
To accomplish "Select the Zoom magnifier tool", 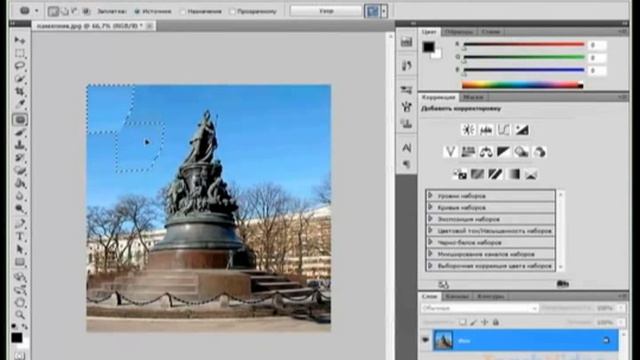I will [20, 315].
